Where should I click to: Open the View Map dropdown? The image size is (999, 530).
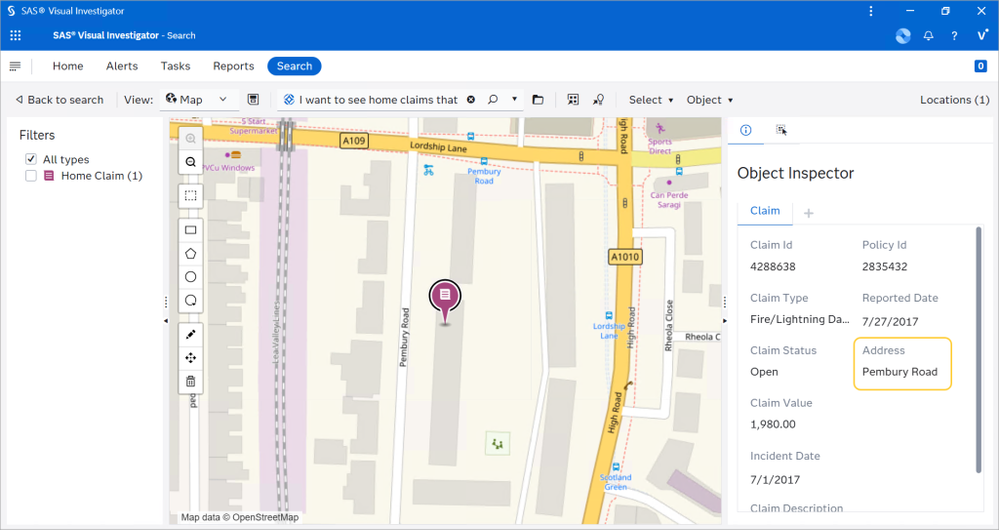(197, 99)
